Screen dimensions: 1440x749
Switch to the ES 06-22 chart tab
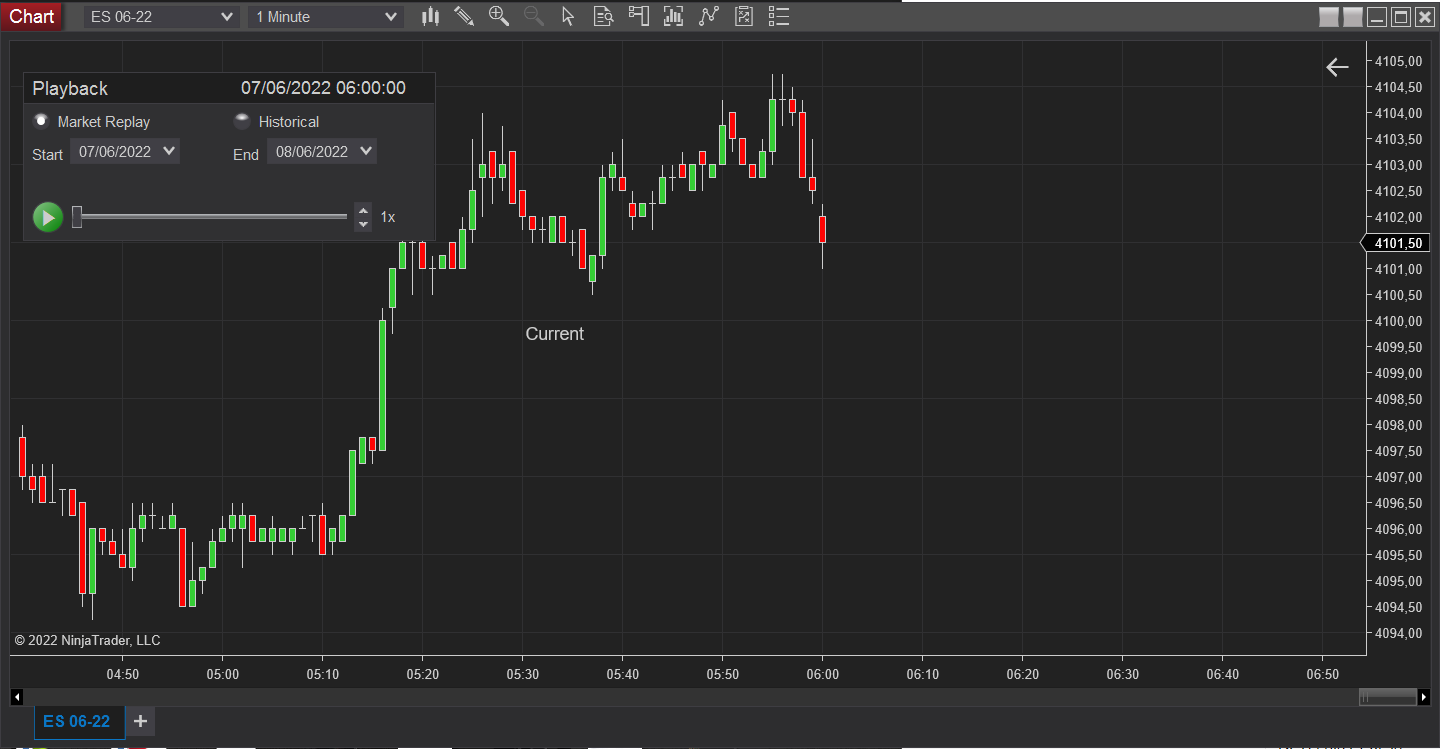78,721
